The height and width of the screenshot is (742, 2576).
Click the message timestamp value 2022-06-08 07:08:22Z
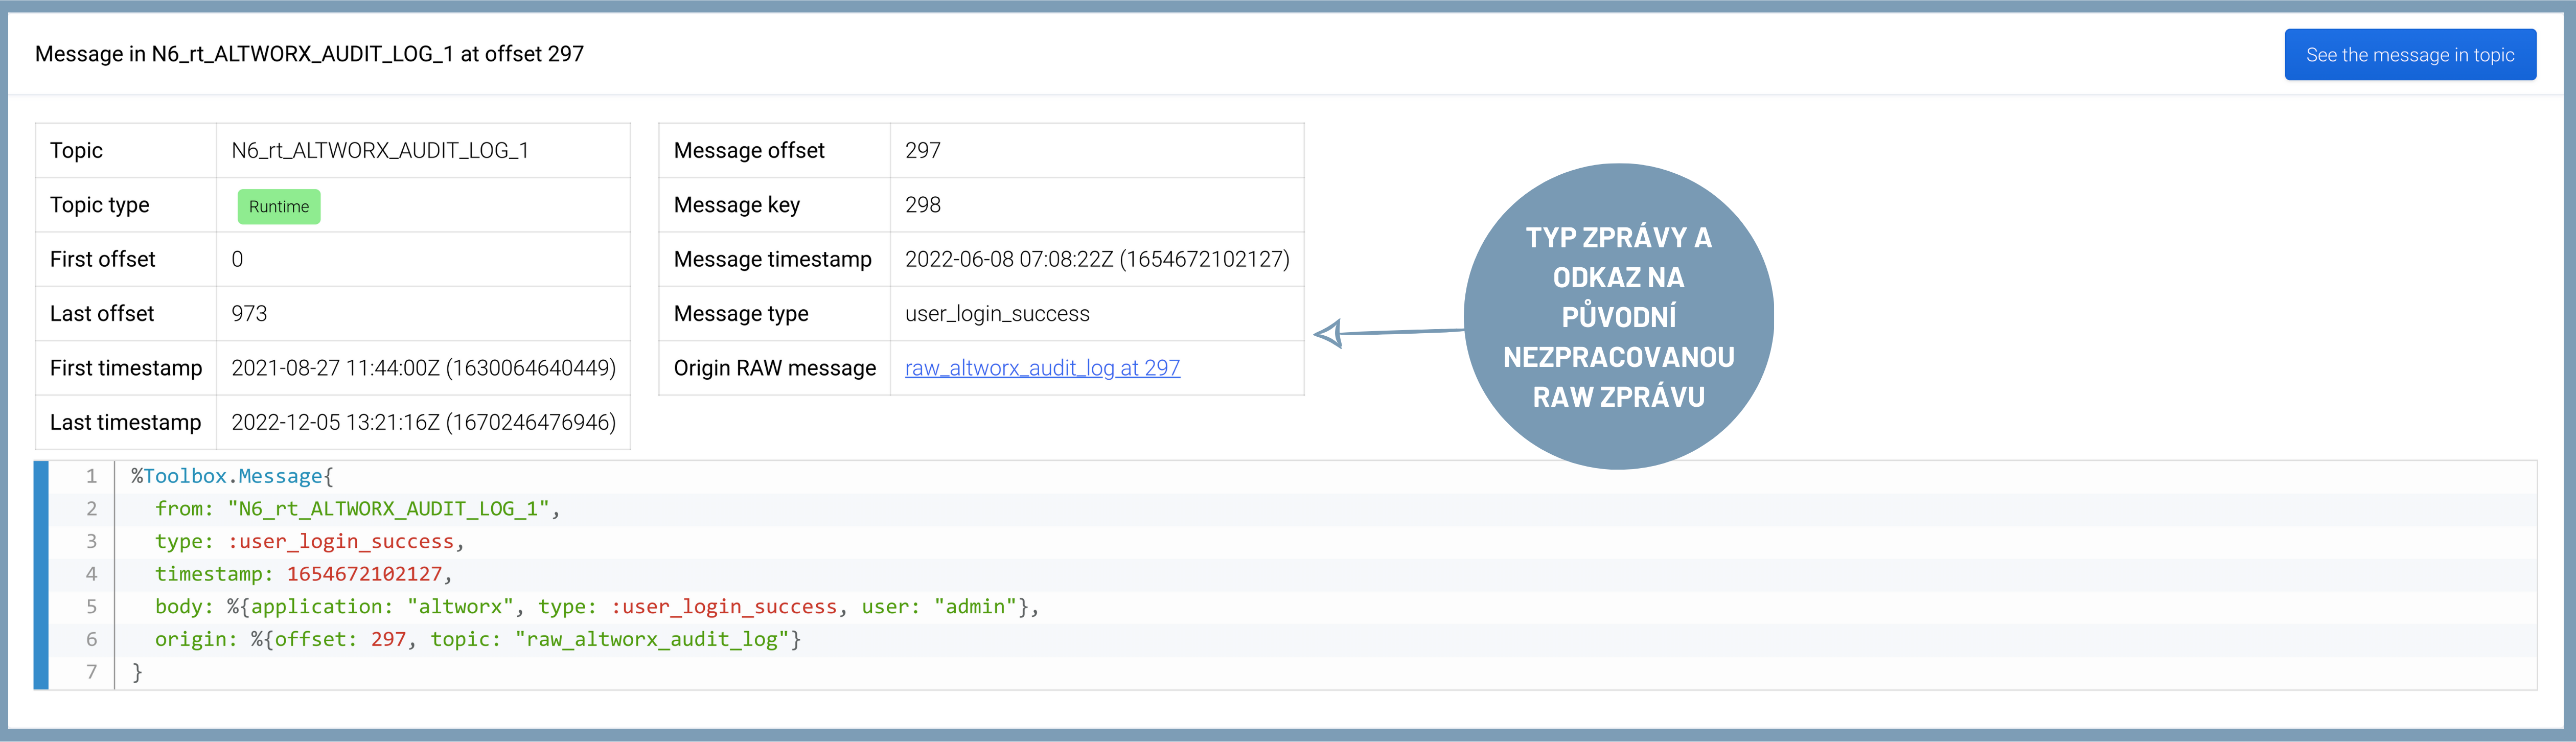coord(1096,260)
